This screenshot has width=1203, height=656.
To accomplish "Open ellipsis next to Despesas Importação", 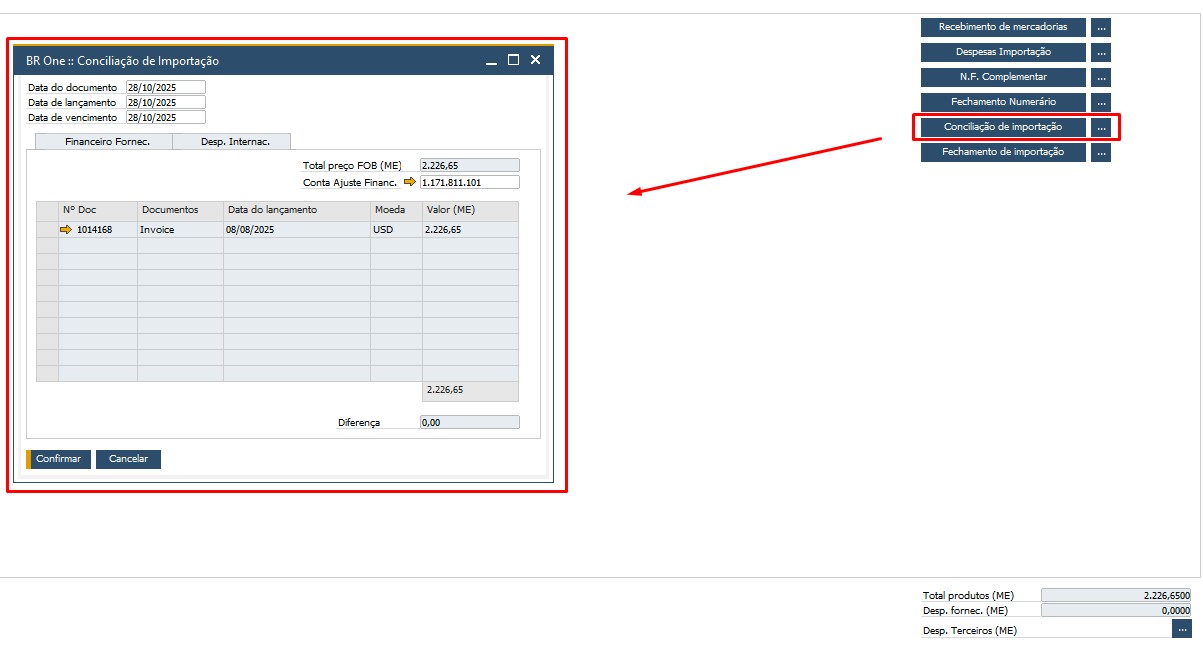I will coord(1100,52).
